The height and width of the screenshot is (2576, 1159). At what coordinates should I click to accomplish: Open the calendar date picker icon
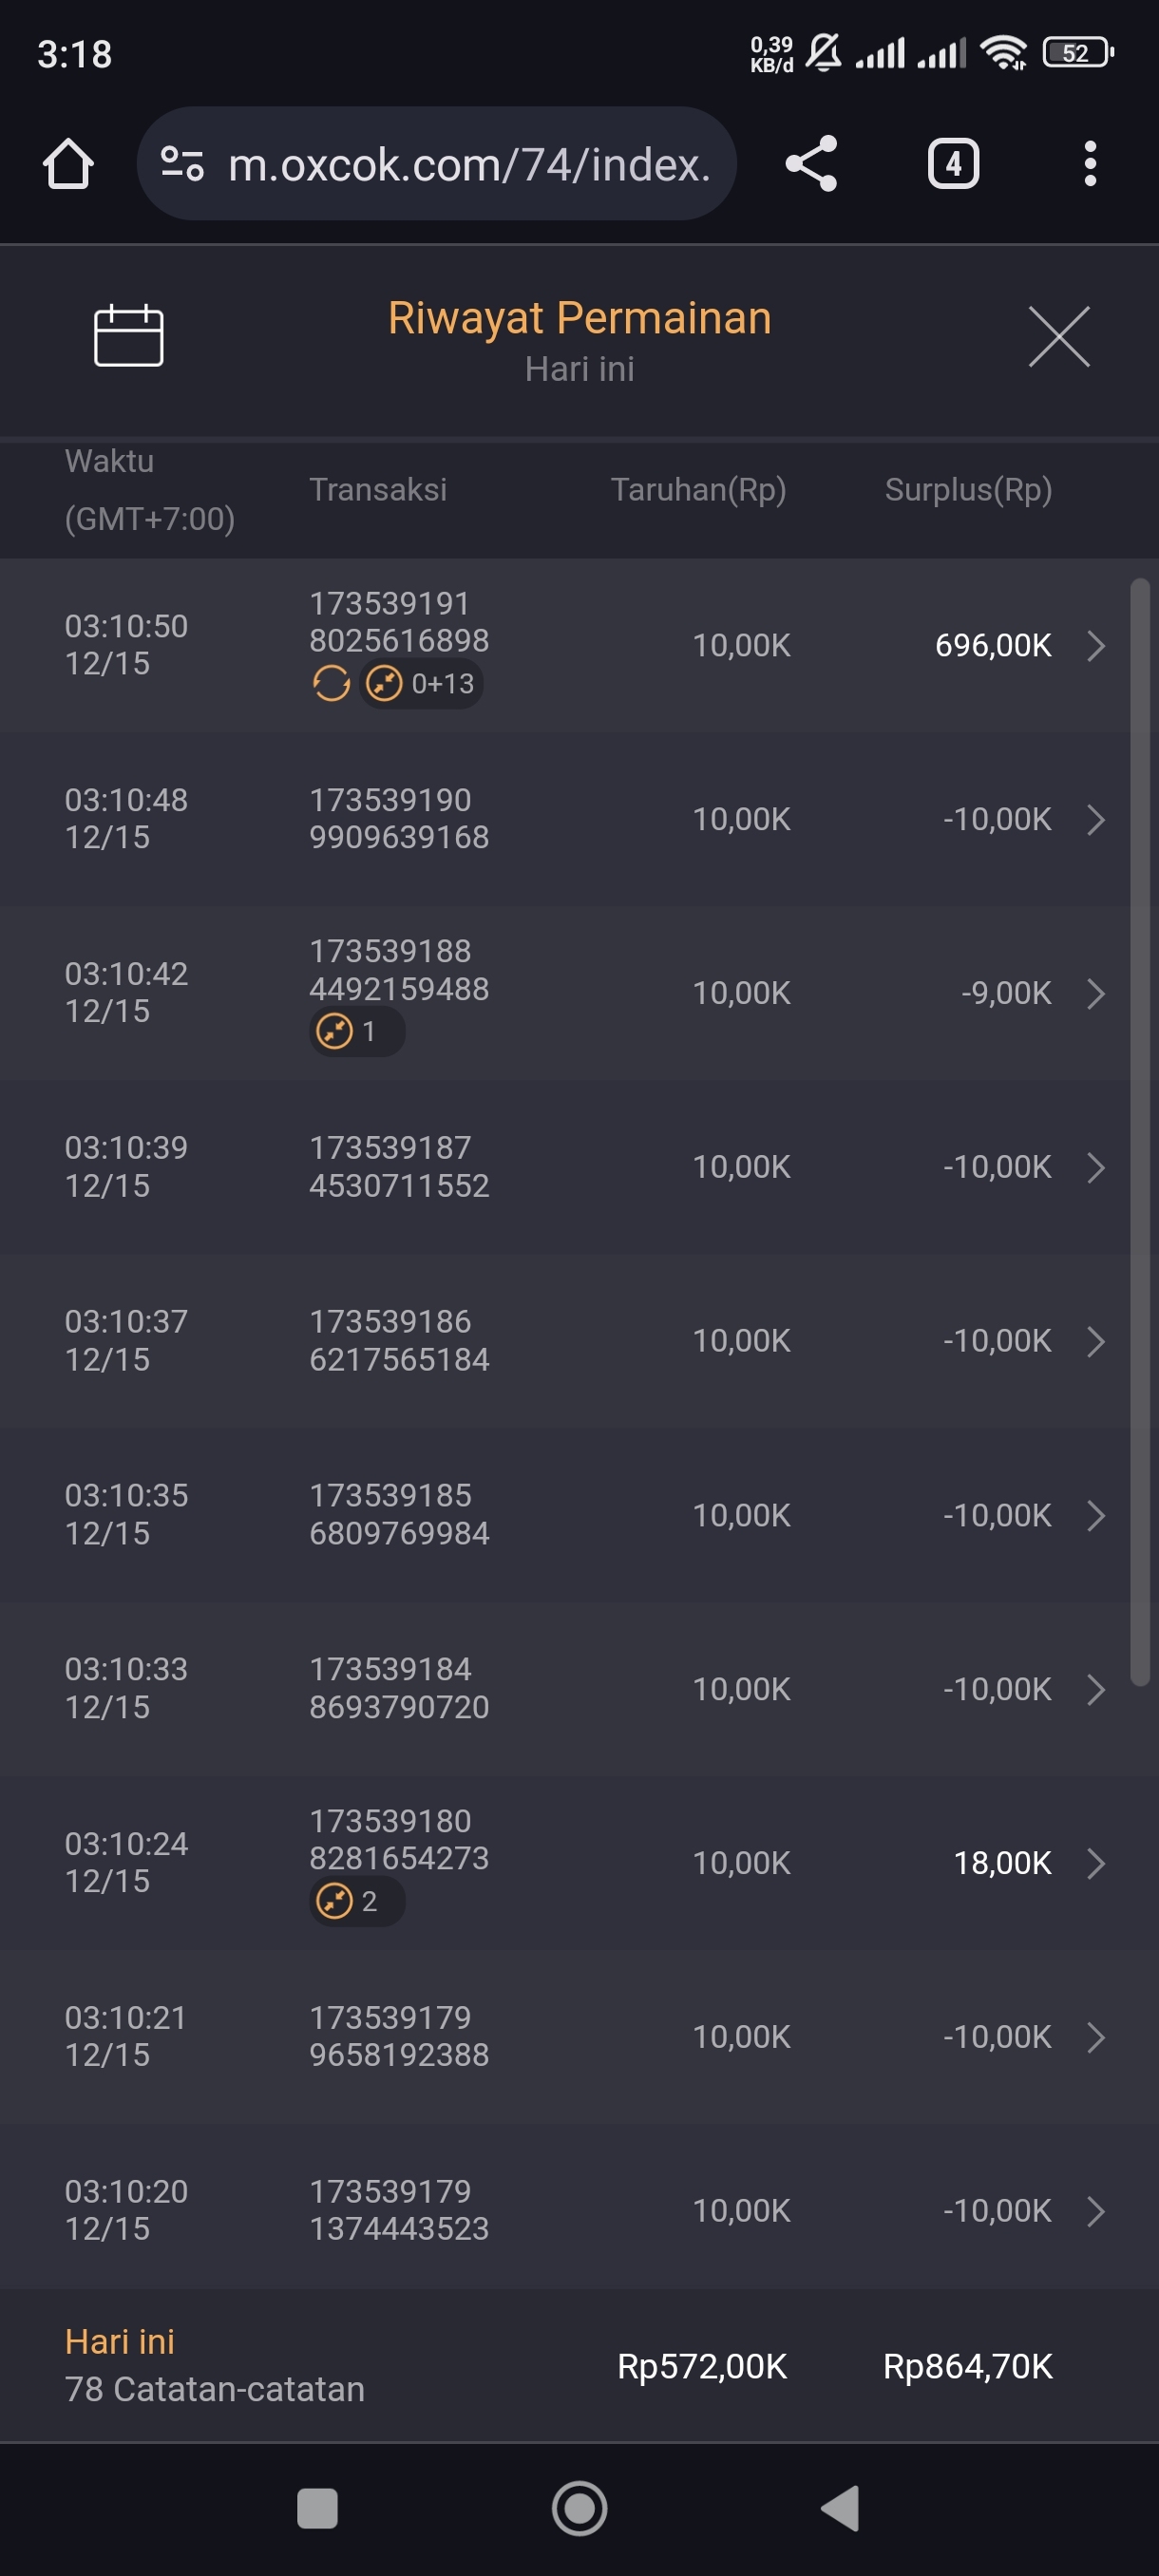coord(128,336)
